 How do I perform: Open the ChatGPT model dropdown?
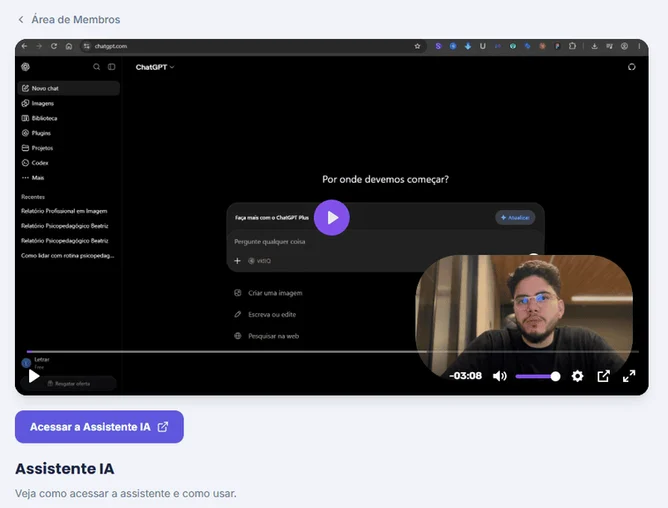[x=155, y=67]
